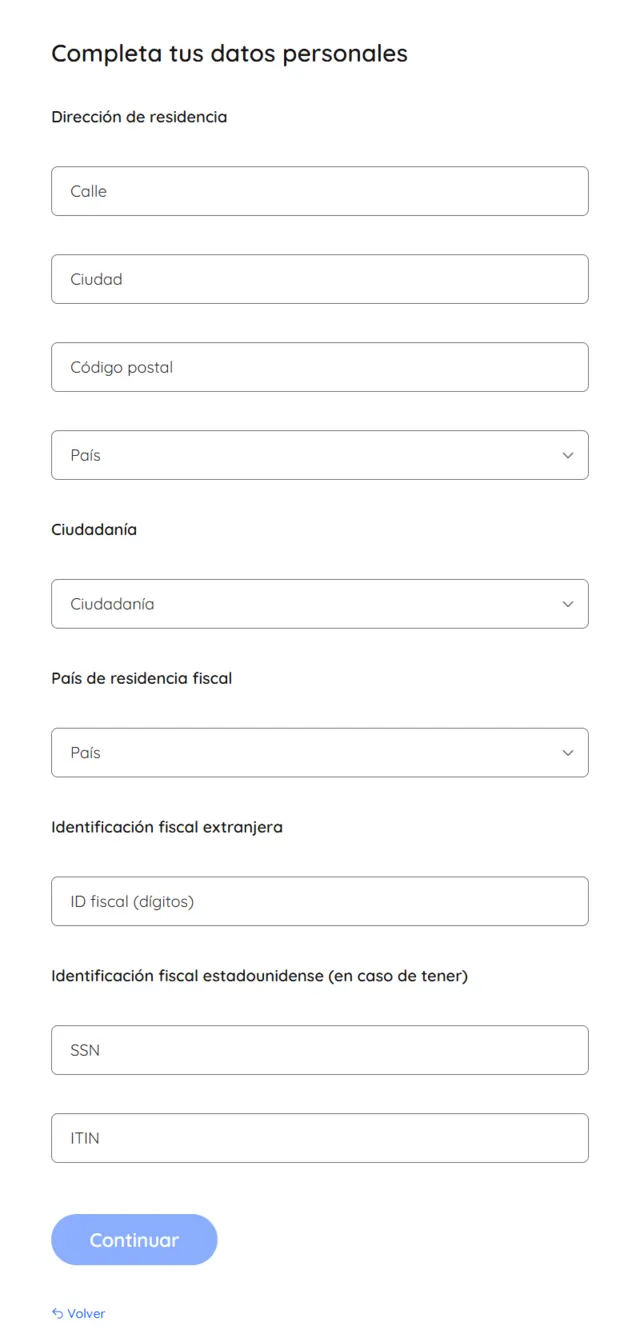Image resolution: width=640 pixels, height=1338 pixels.
Task: Click the Dirección de residencia section heading
Action: (139, 117)
